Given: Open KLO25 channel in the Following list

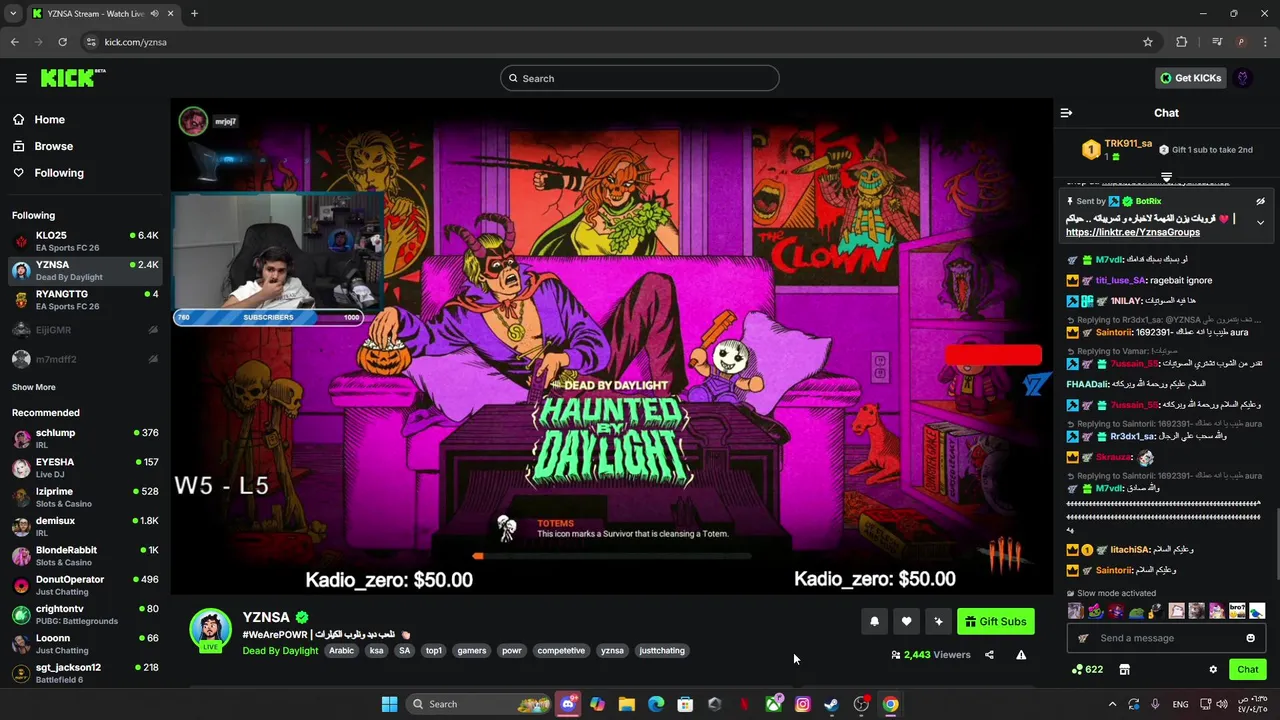Looking at the screenshot, I should [85, 241].
